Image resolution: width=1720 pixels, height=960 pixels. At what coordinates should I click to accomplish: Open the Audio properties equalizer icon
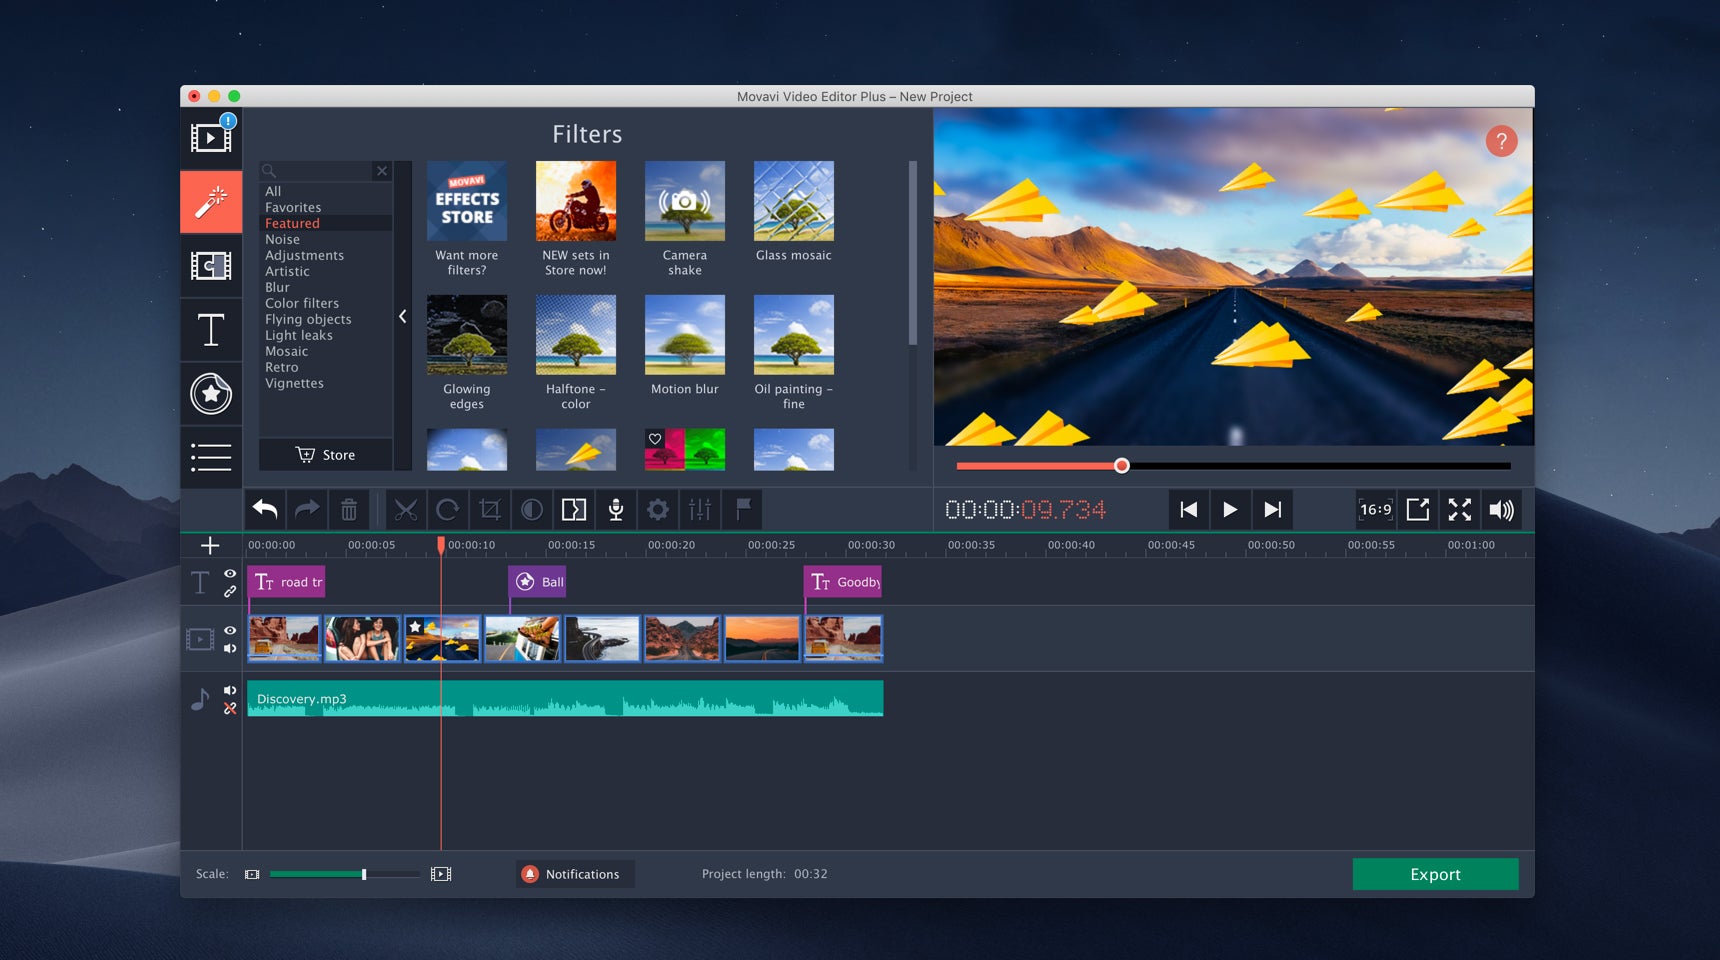click(700, 510)
